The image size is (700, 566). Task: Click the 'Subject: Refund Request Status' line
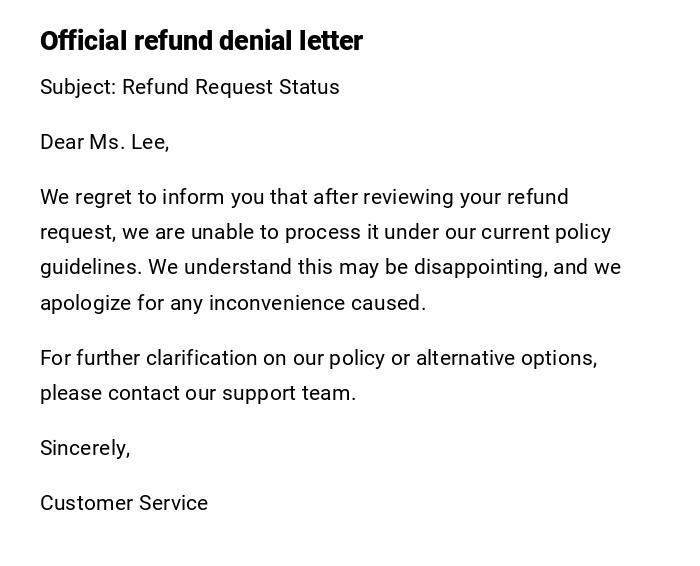[190, 87]
